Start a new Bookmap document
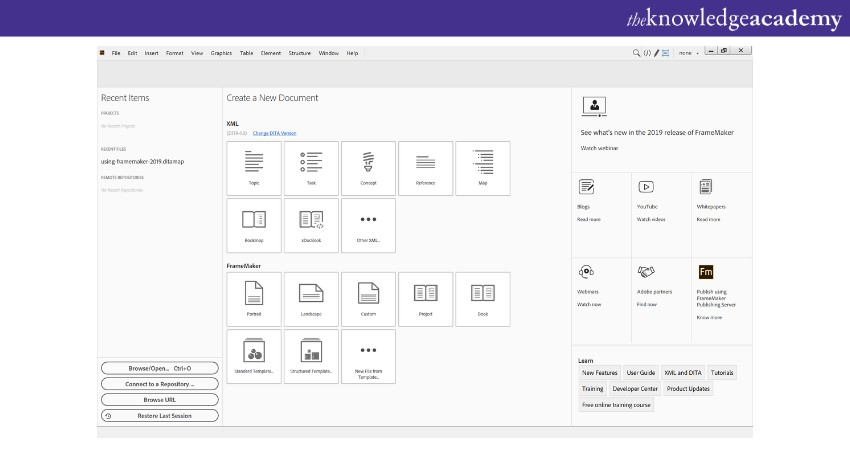850x450 pixels. 254,224
